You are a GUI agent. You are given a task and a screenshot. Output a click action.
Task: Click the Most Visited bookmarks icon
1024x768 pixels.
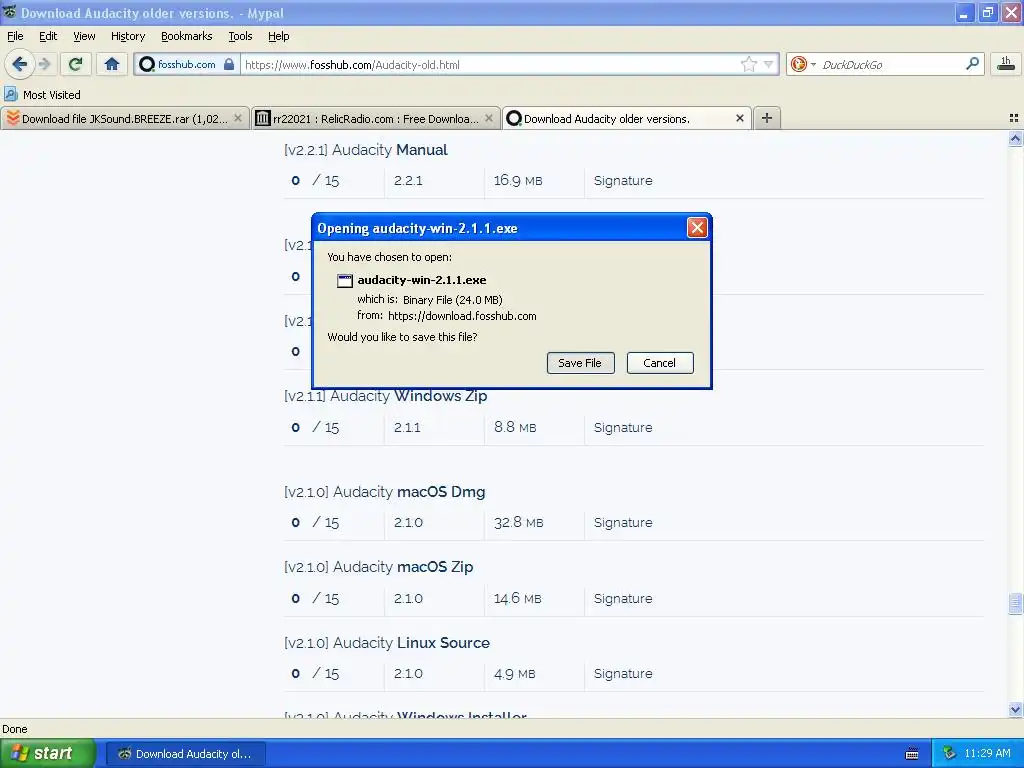[10, 94]
